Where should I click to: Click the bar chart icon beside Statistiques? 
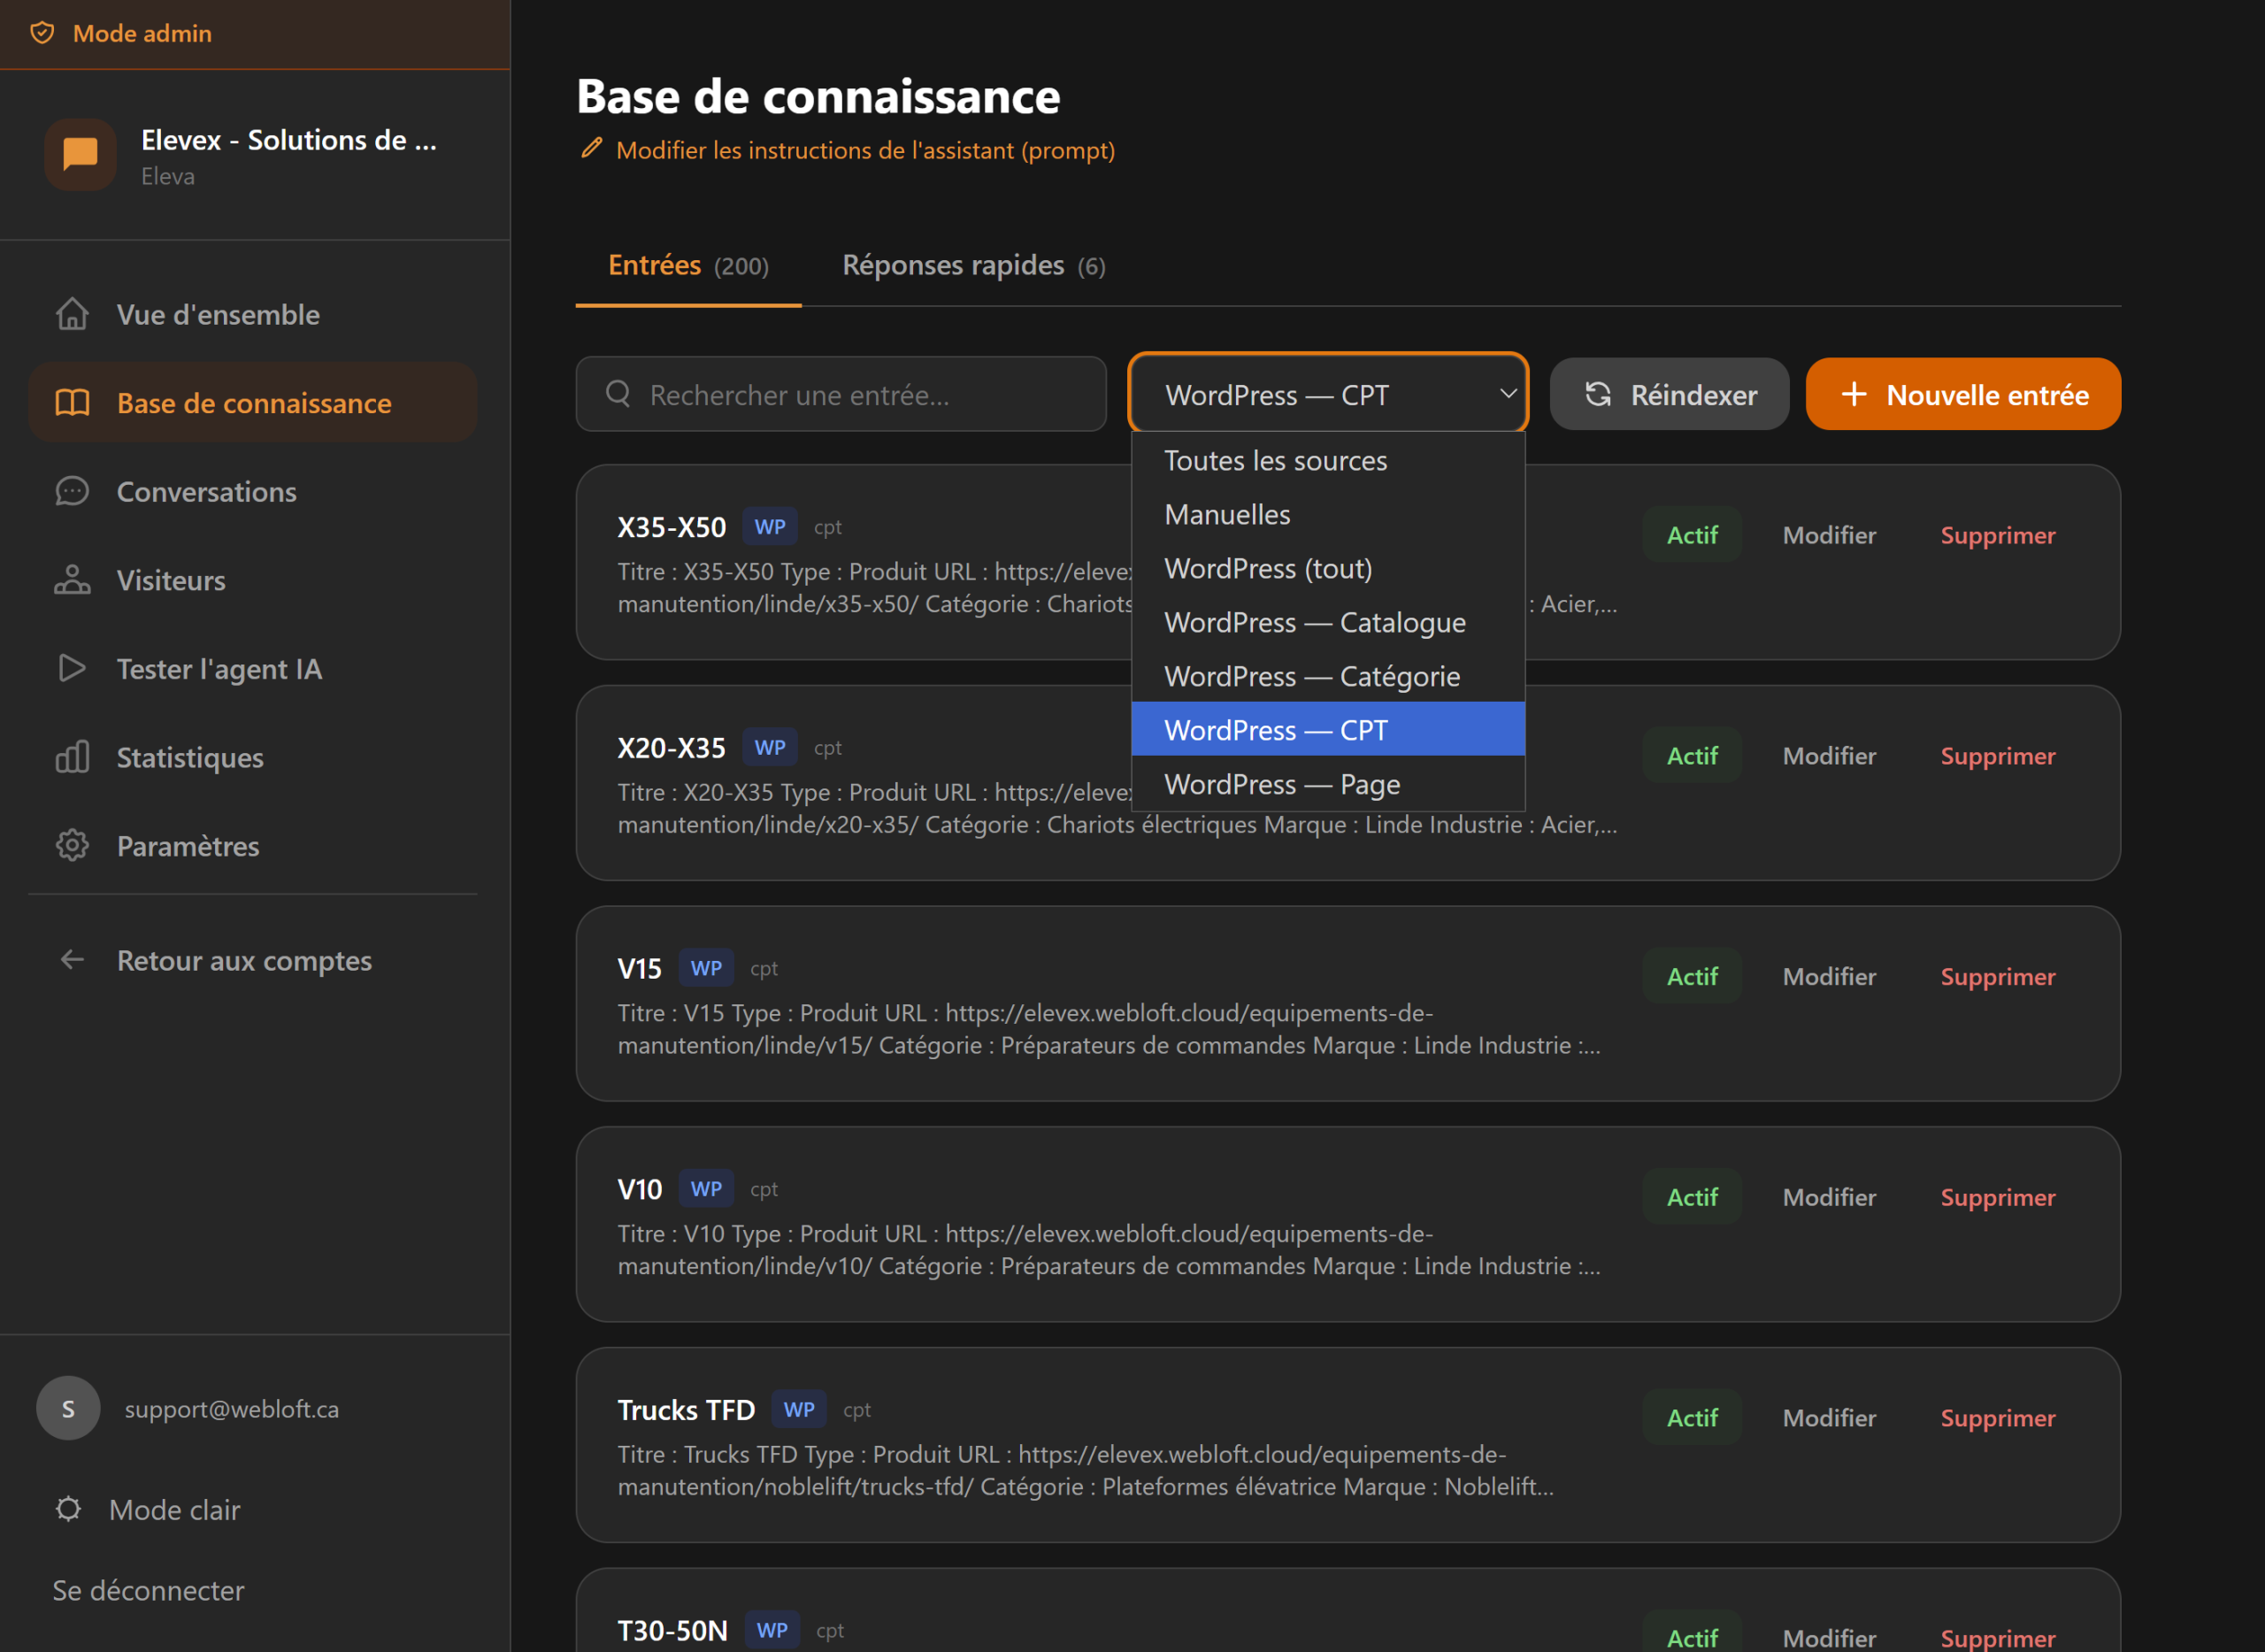[72, 757]
